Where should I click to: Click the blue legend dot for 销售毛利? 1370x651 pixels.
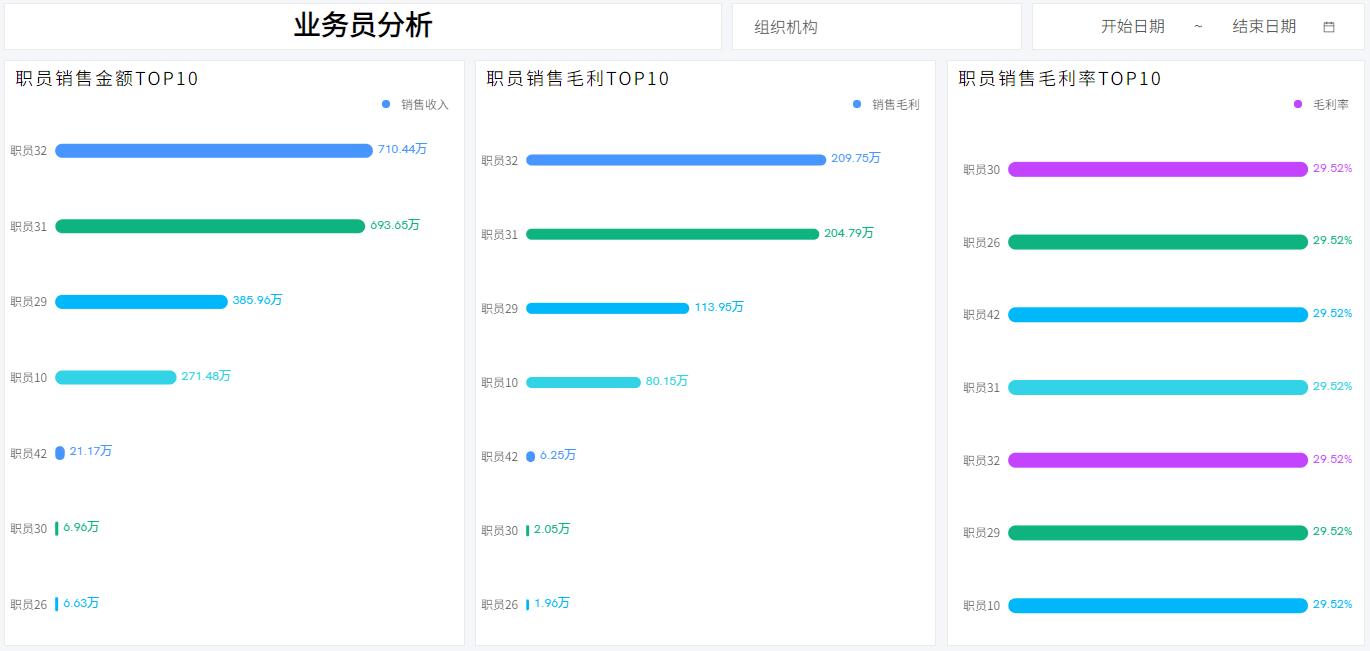(x=855, y=103)
